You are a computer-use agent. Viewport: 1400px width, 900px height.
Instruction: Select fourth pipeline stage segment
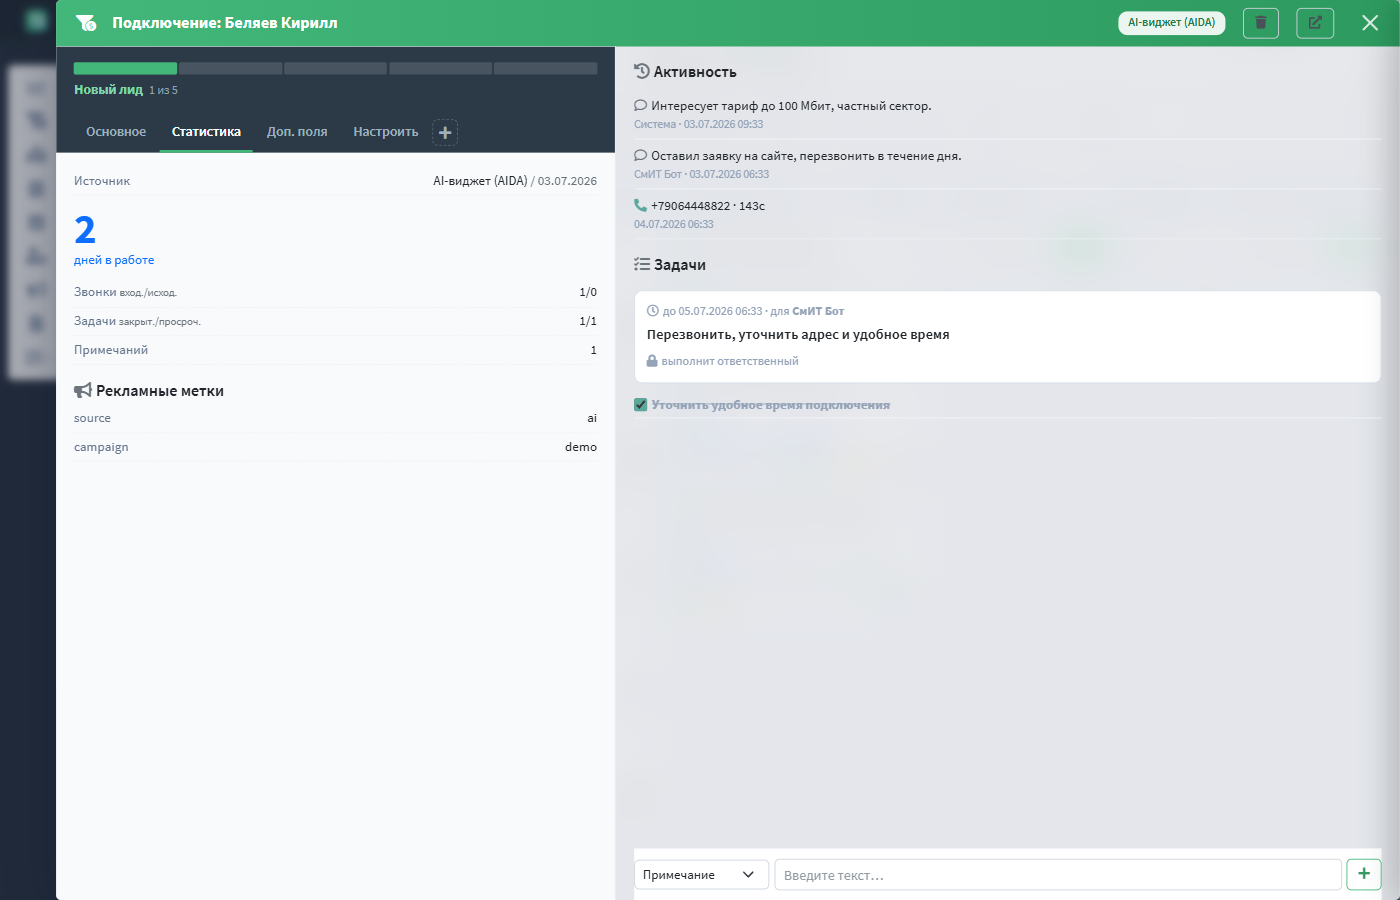pyautogui.click(x=440, y=69)
